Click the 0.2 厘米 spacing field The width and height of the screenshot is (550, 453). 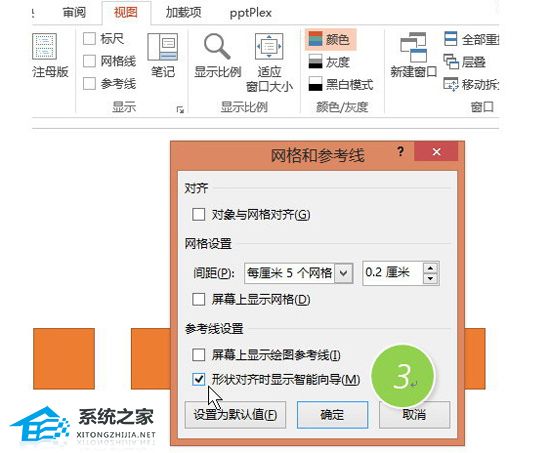[393, 273]
